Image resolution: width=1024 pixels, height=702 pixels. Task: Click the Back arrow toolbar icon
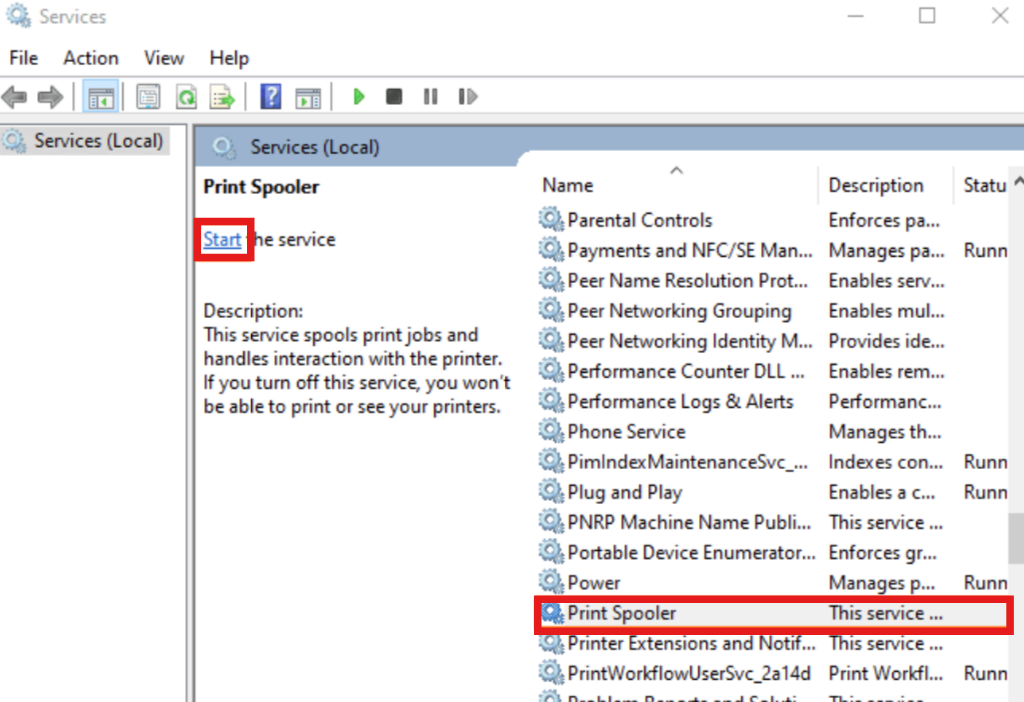click(14, 97)
